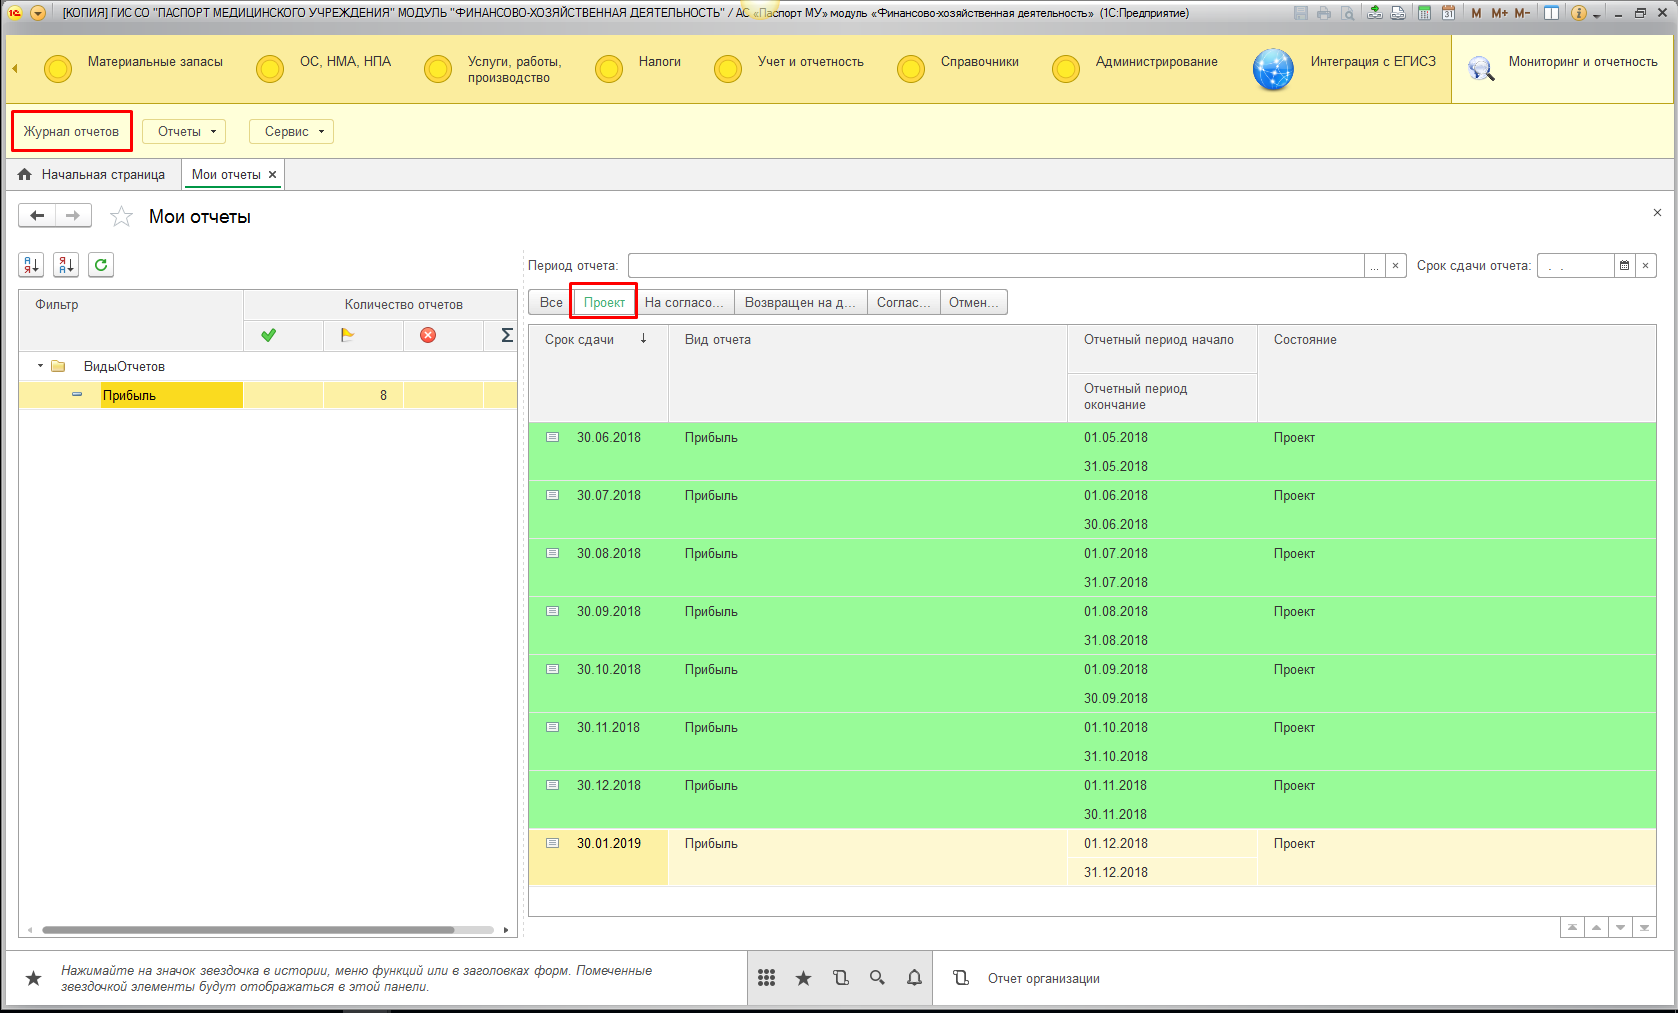The width and height of the screenshot is (1678, 1013).
Task: Click the ascending sort icon in filter toolbar
Action: (31, 265)
